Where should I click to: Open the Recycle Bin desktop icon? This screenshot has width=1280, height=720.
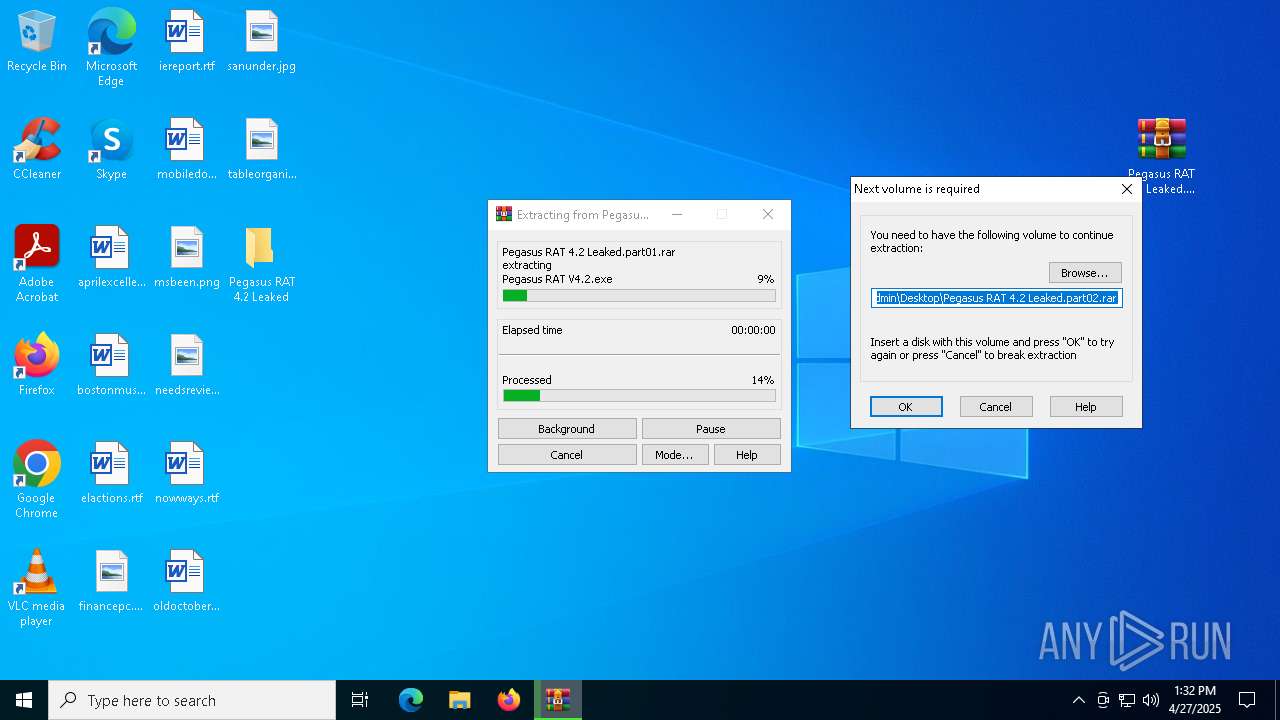click(37, 42)
